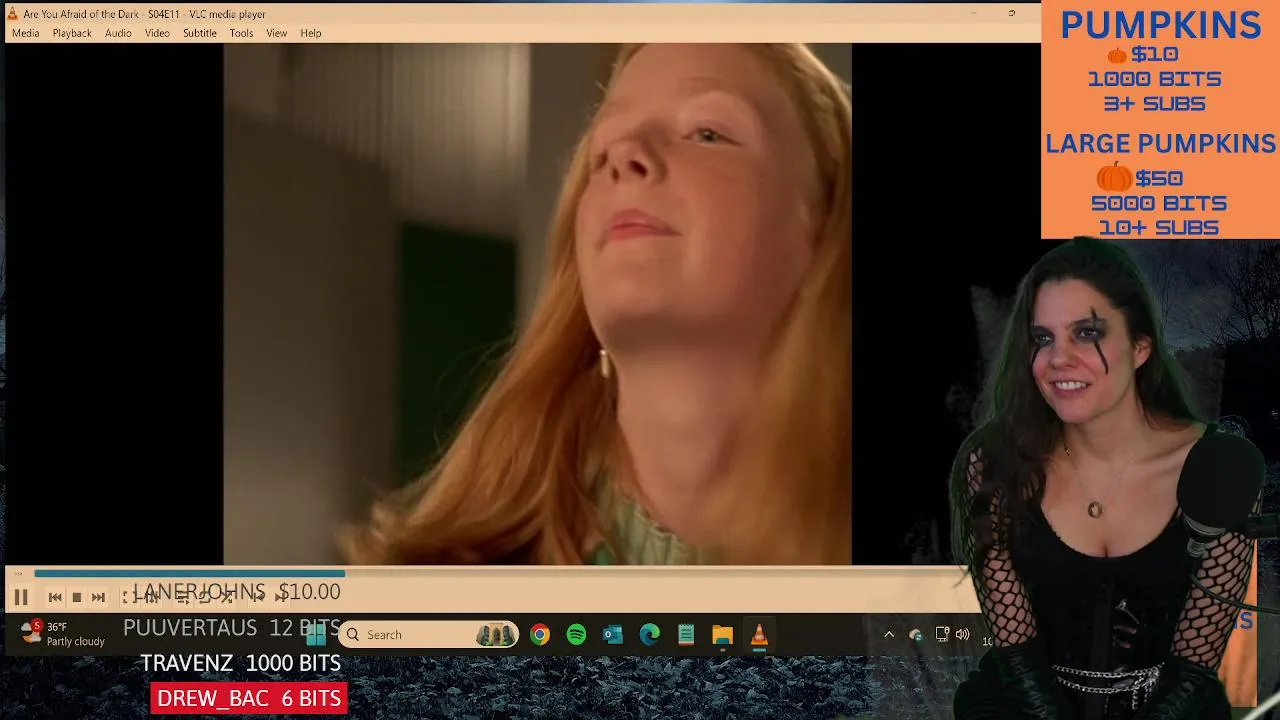Open network status tray icon
This screenshot has height=720, width=1280.
942,634
